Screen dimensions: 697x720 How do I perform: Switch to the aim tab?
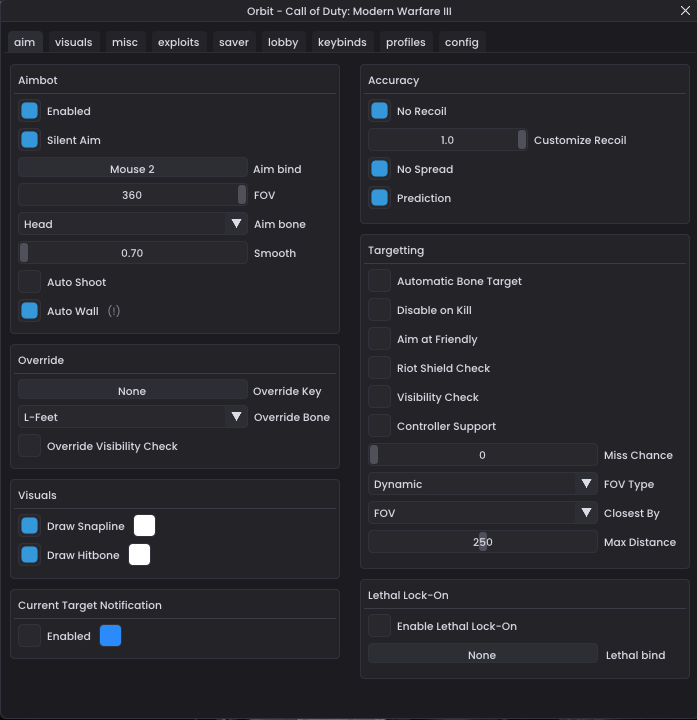24,42
